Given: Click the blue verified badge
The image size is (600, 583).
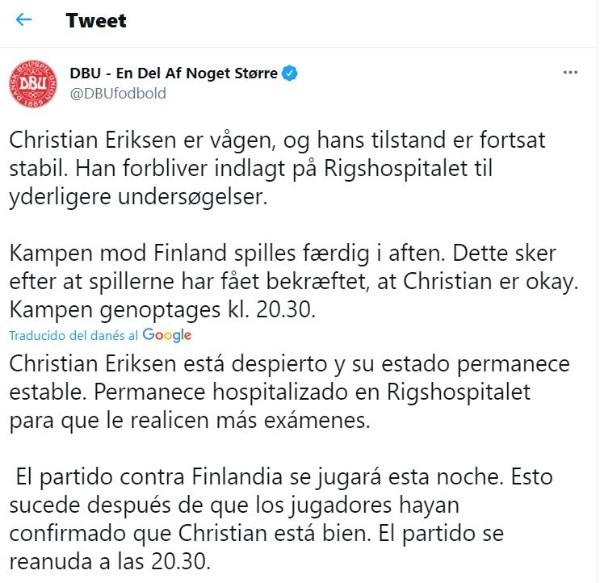Looking at the screenshot, I should tap(288, 74).
